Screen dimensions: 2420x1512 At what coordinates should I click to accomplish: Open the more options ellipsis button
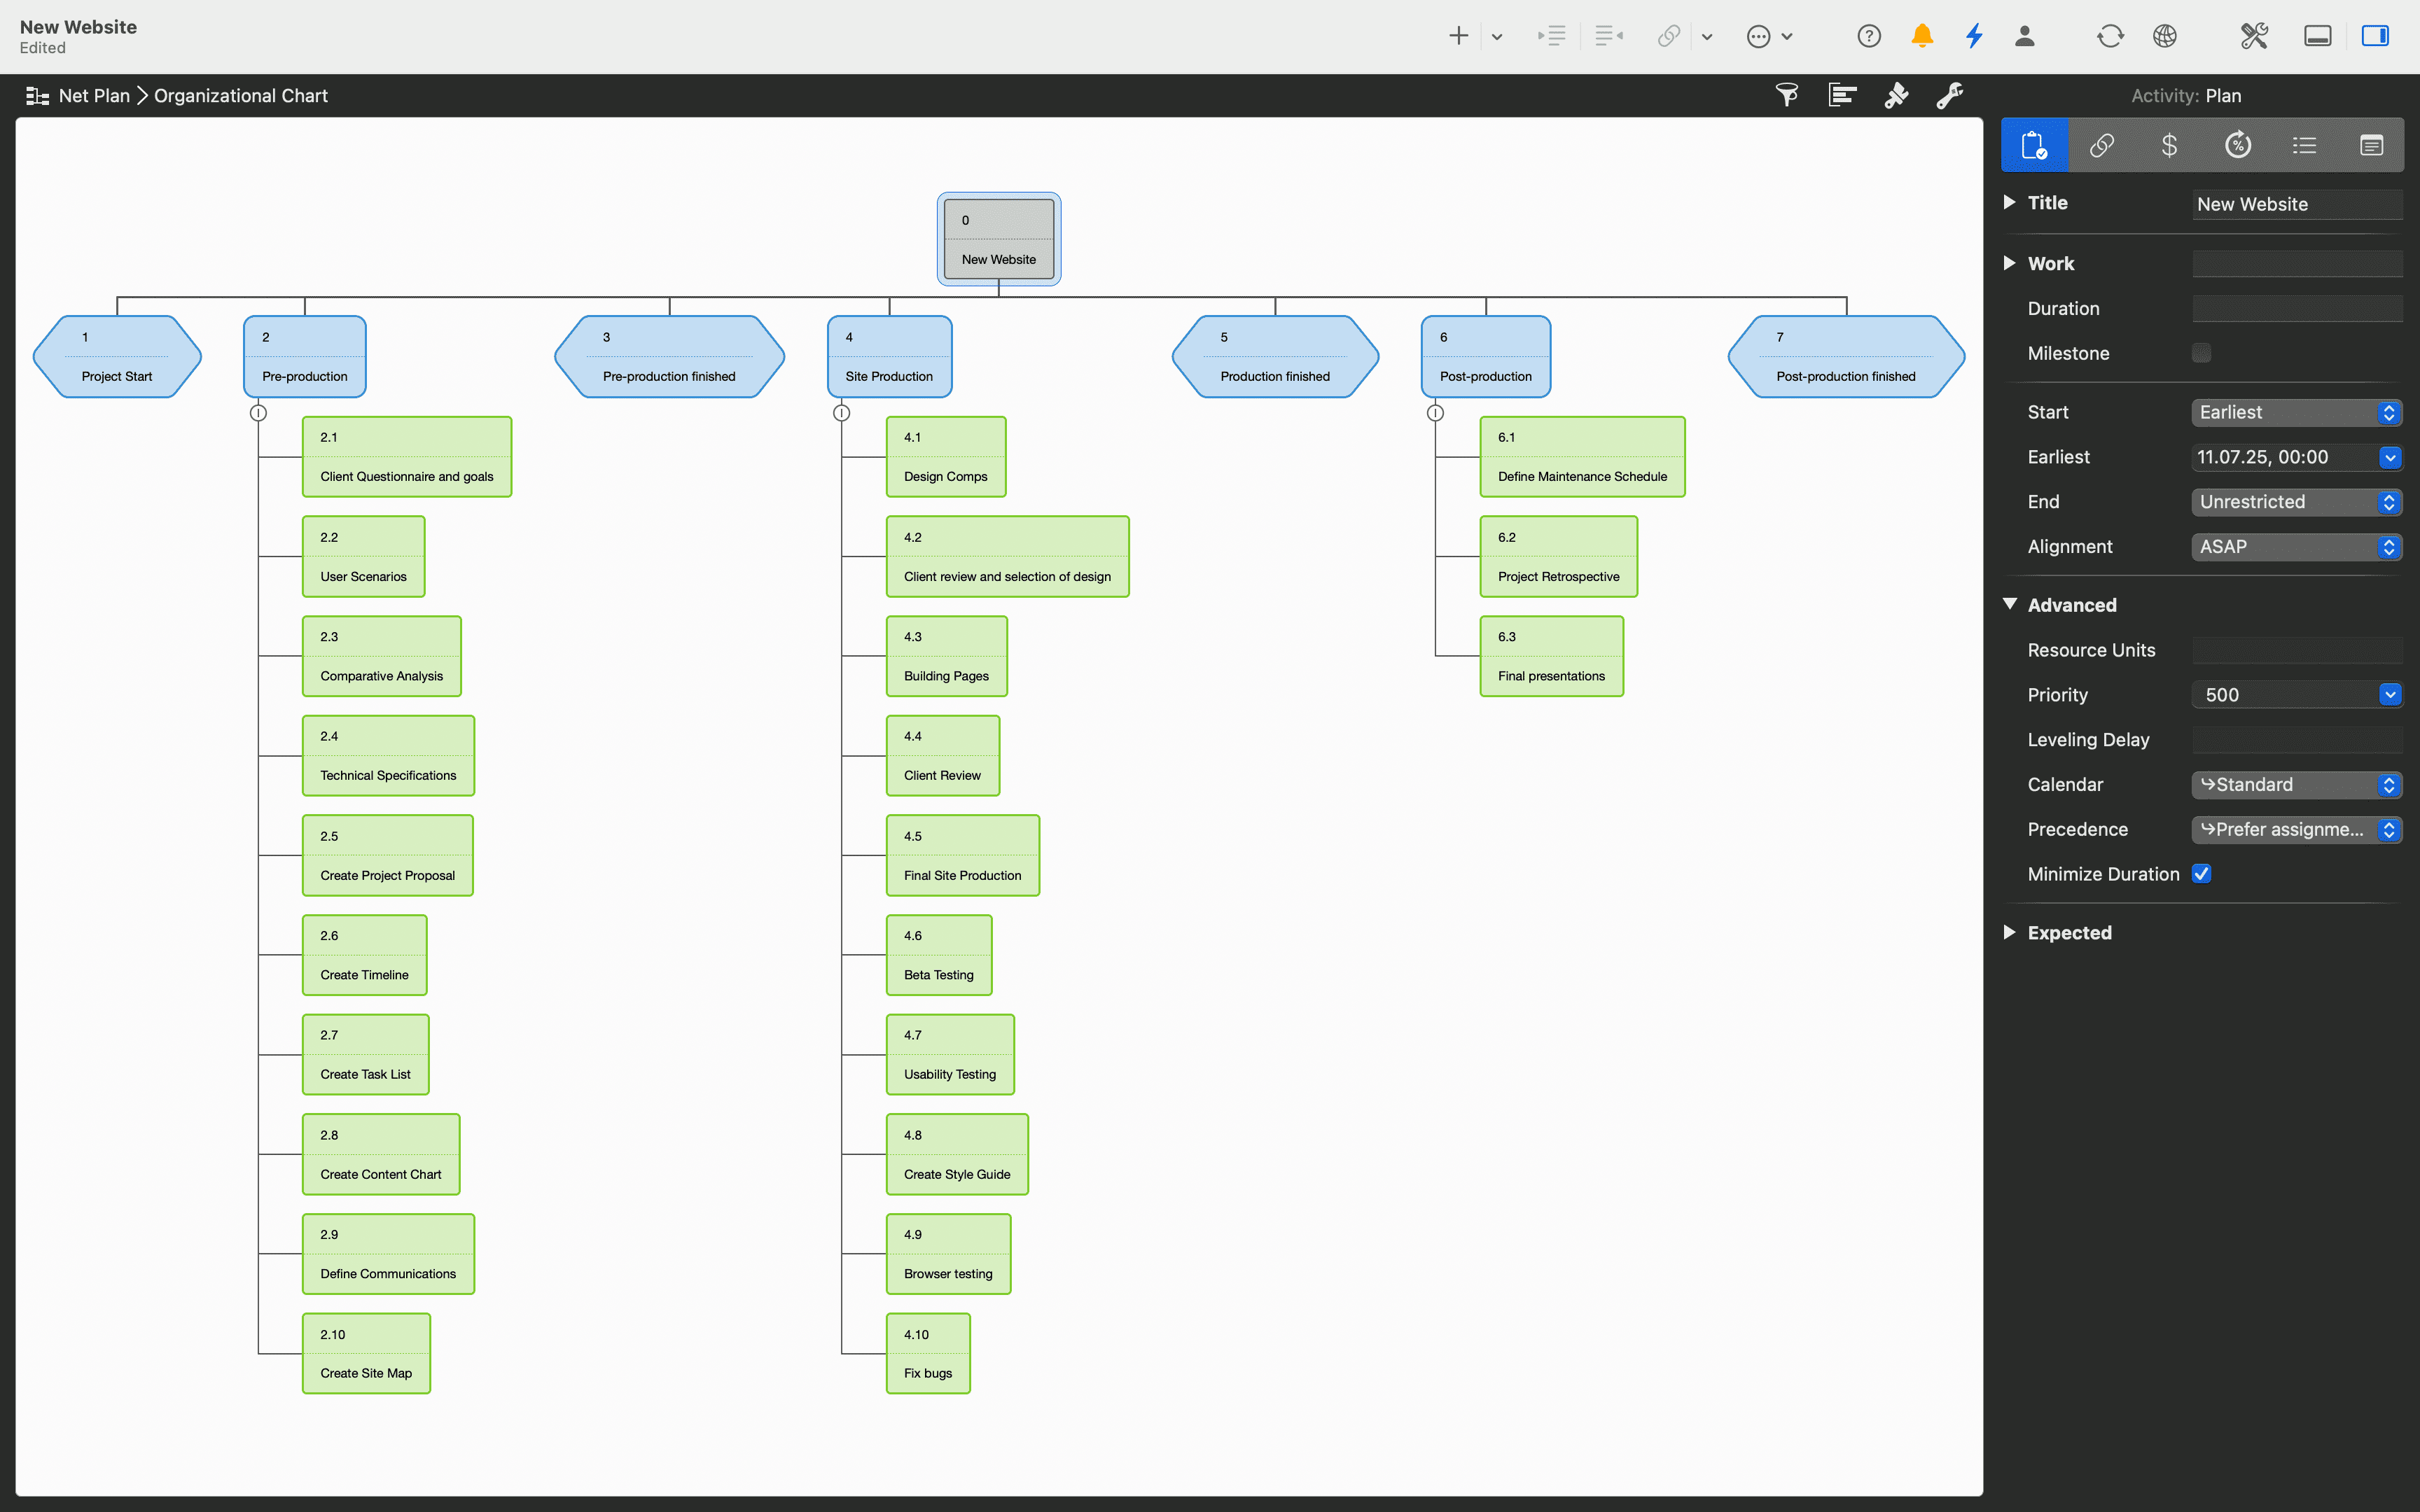1762,36
